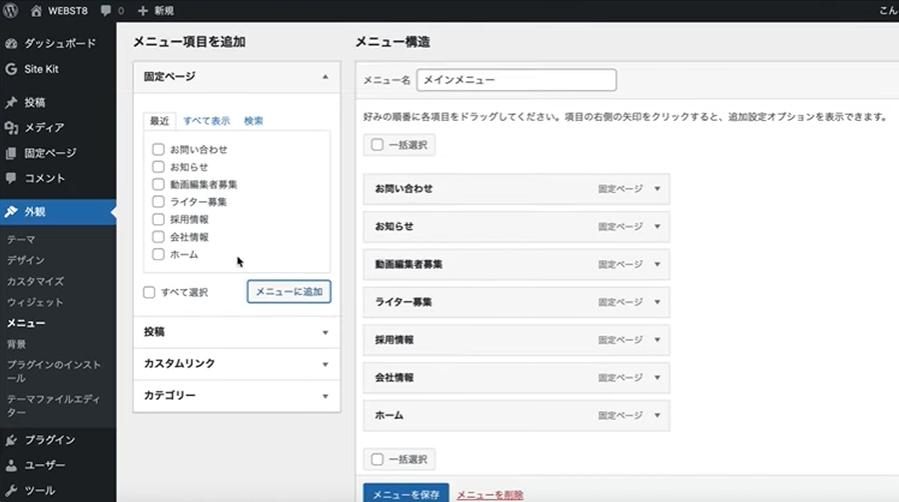Expand お問い合わせ menu item arrow
Viewport: 899px width, 502px height.
click(657, 189)
